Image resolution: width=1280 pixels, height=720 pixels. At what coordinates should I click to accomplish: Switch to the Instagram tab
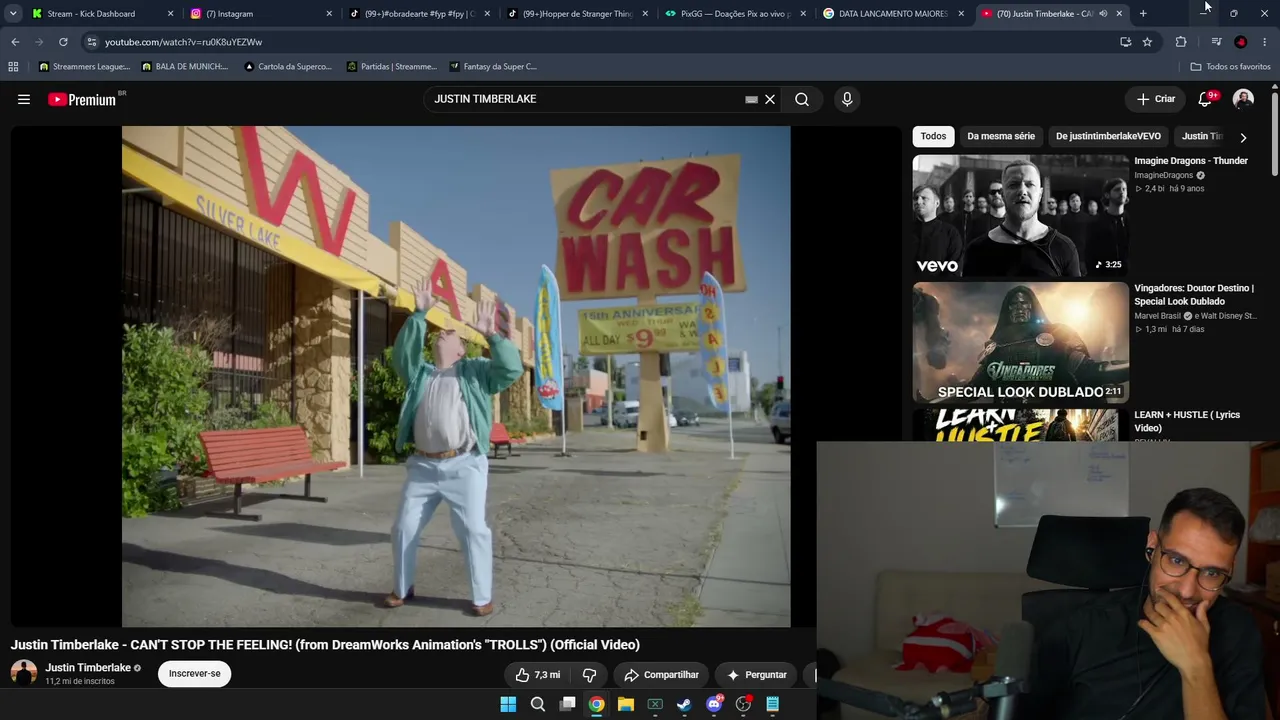(x=260, y=14)
